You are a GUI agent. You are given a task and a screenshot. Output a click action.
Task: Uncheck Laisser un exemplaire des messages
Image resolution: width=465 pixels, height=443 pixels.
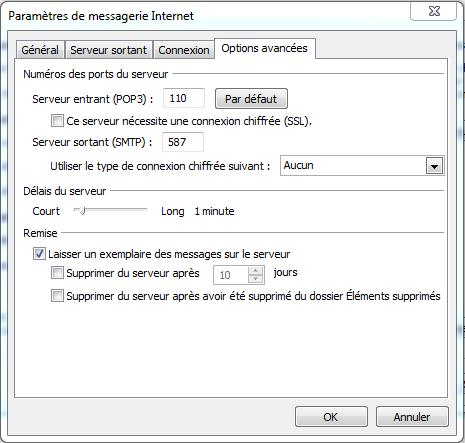coord(39,254)
